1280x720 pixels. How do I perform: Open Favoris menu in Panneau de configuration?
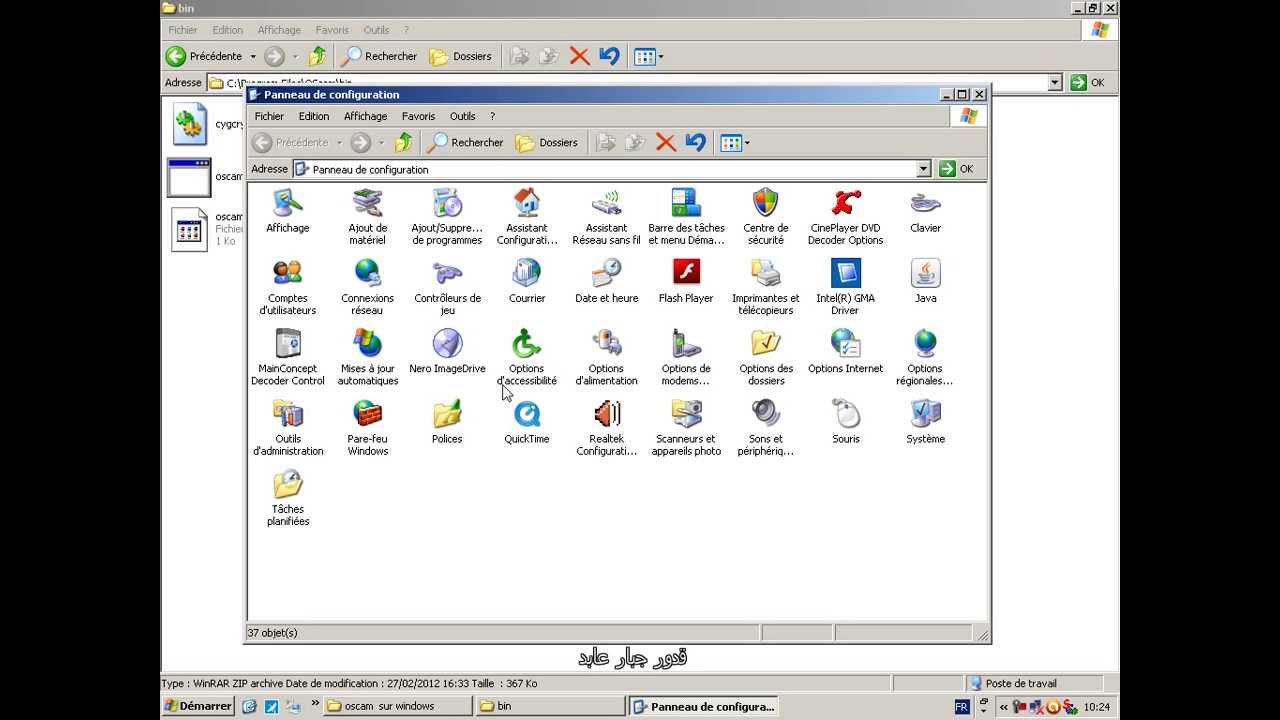coord(418,116)
